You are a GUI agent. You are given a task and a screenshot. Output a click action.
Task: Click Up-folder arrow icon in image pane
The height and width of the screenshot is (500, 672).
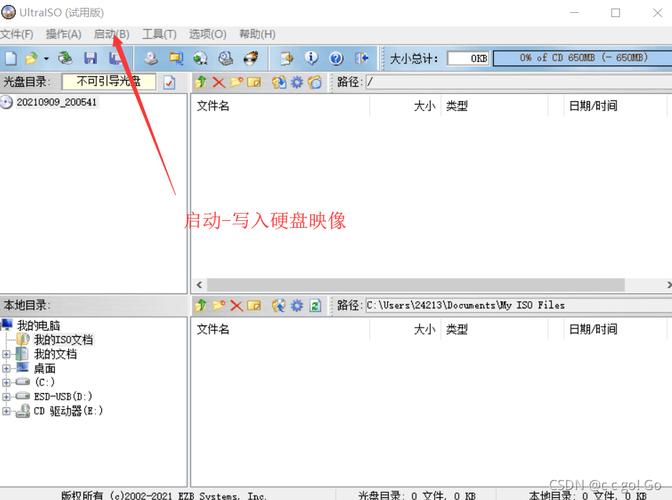[200, 82]
